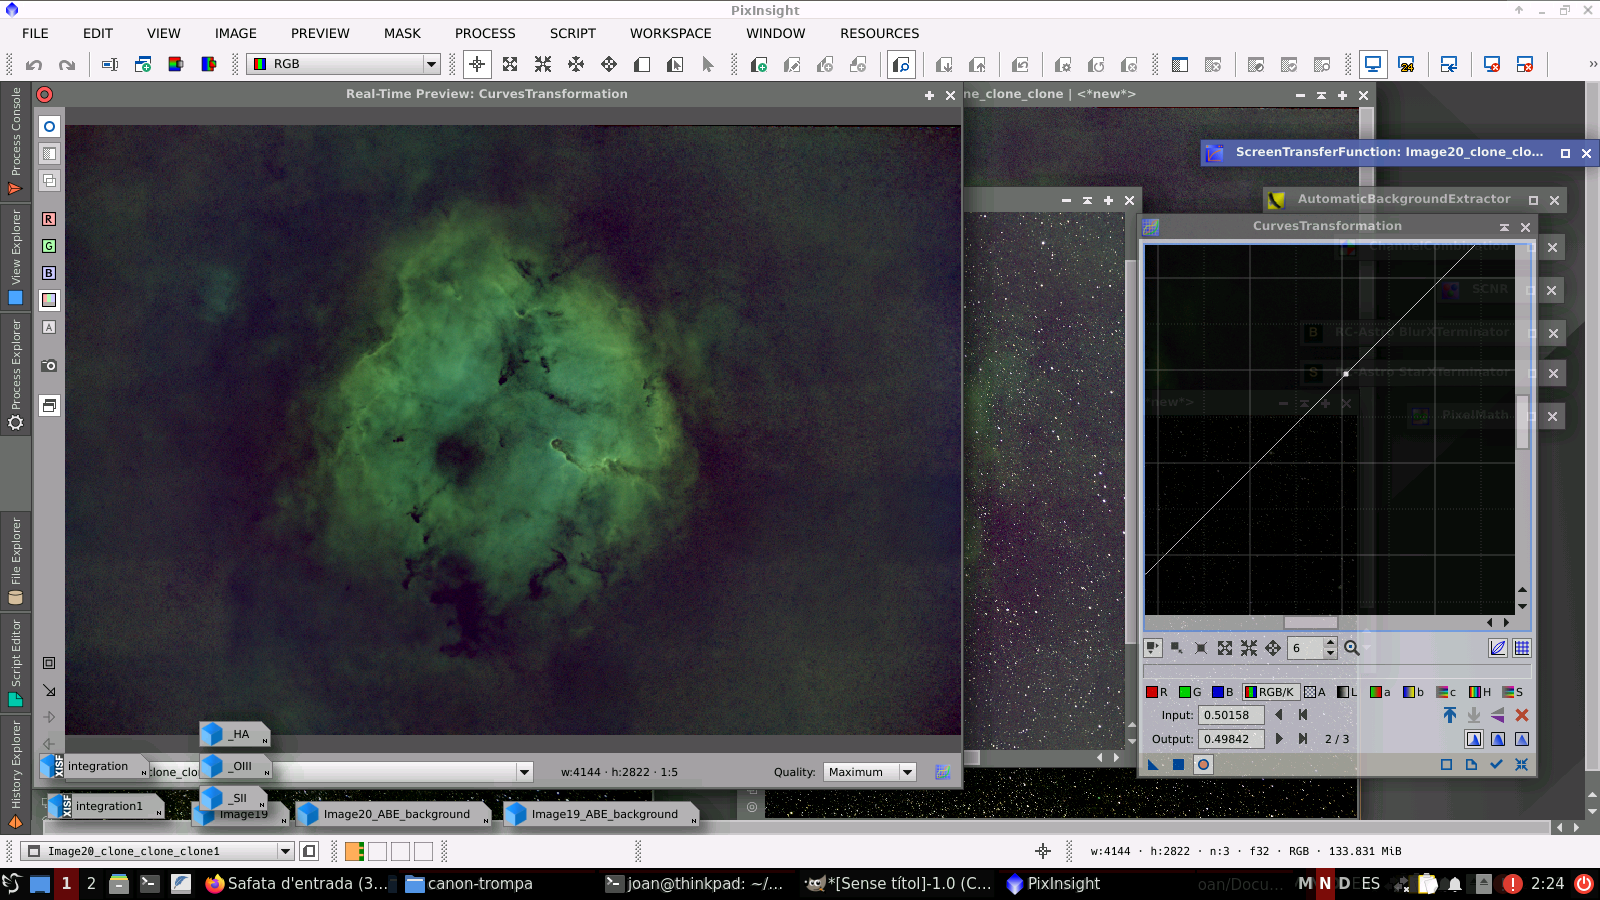Apply CurvesTransformation with the blue checkmark

click(x=1496, y=765)
